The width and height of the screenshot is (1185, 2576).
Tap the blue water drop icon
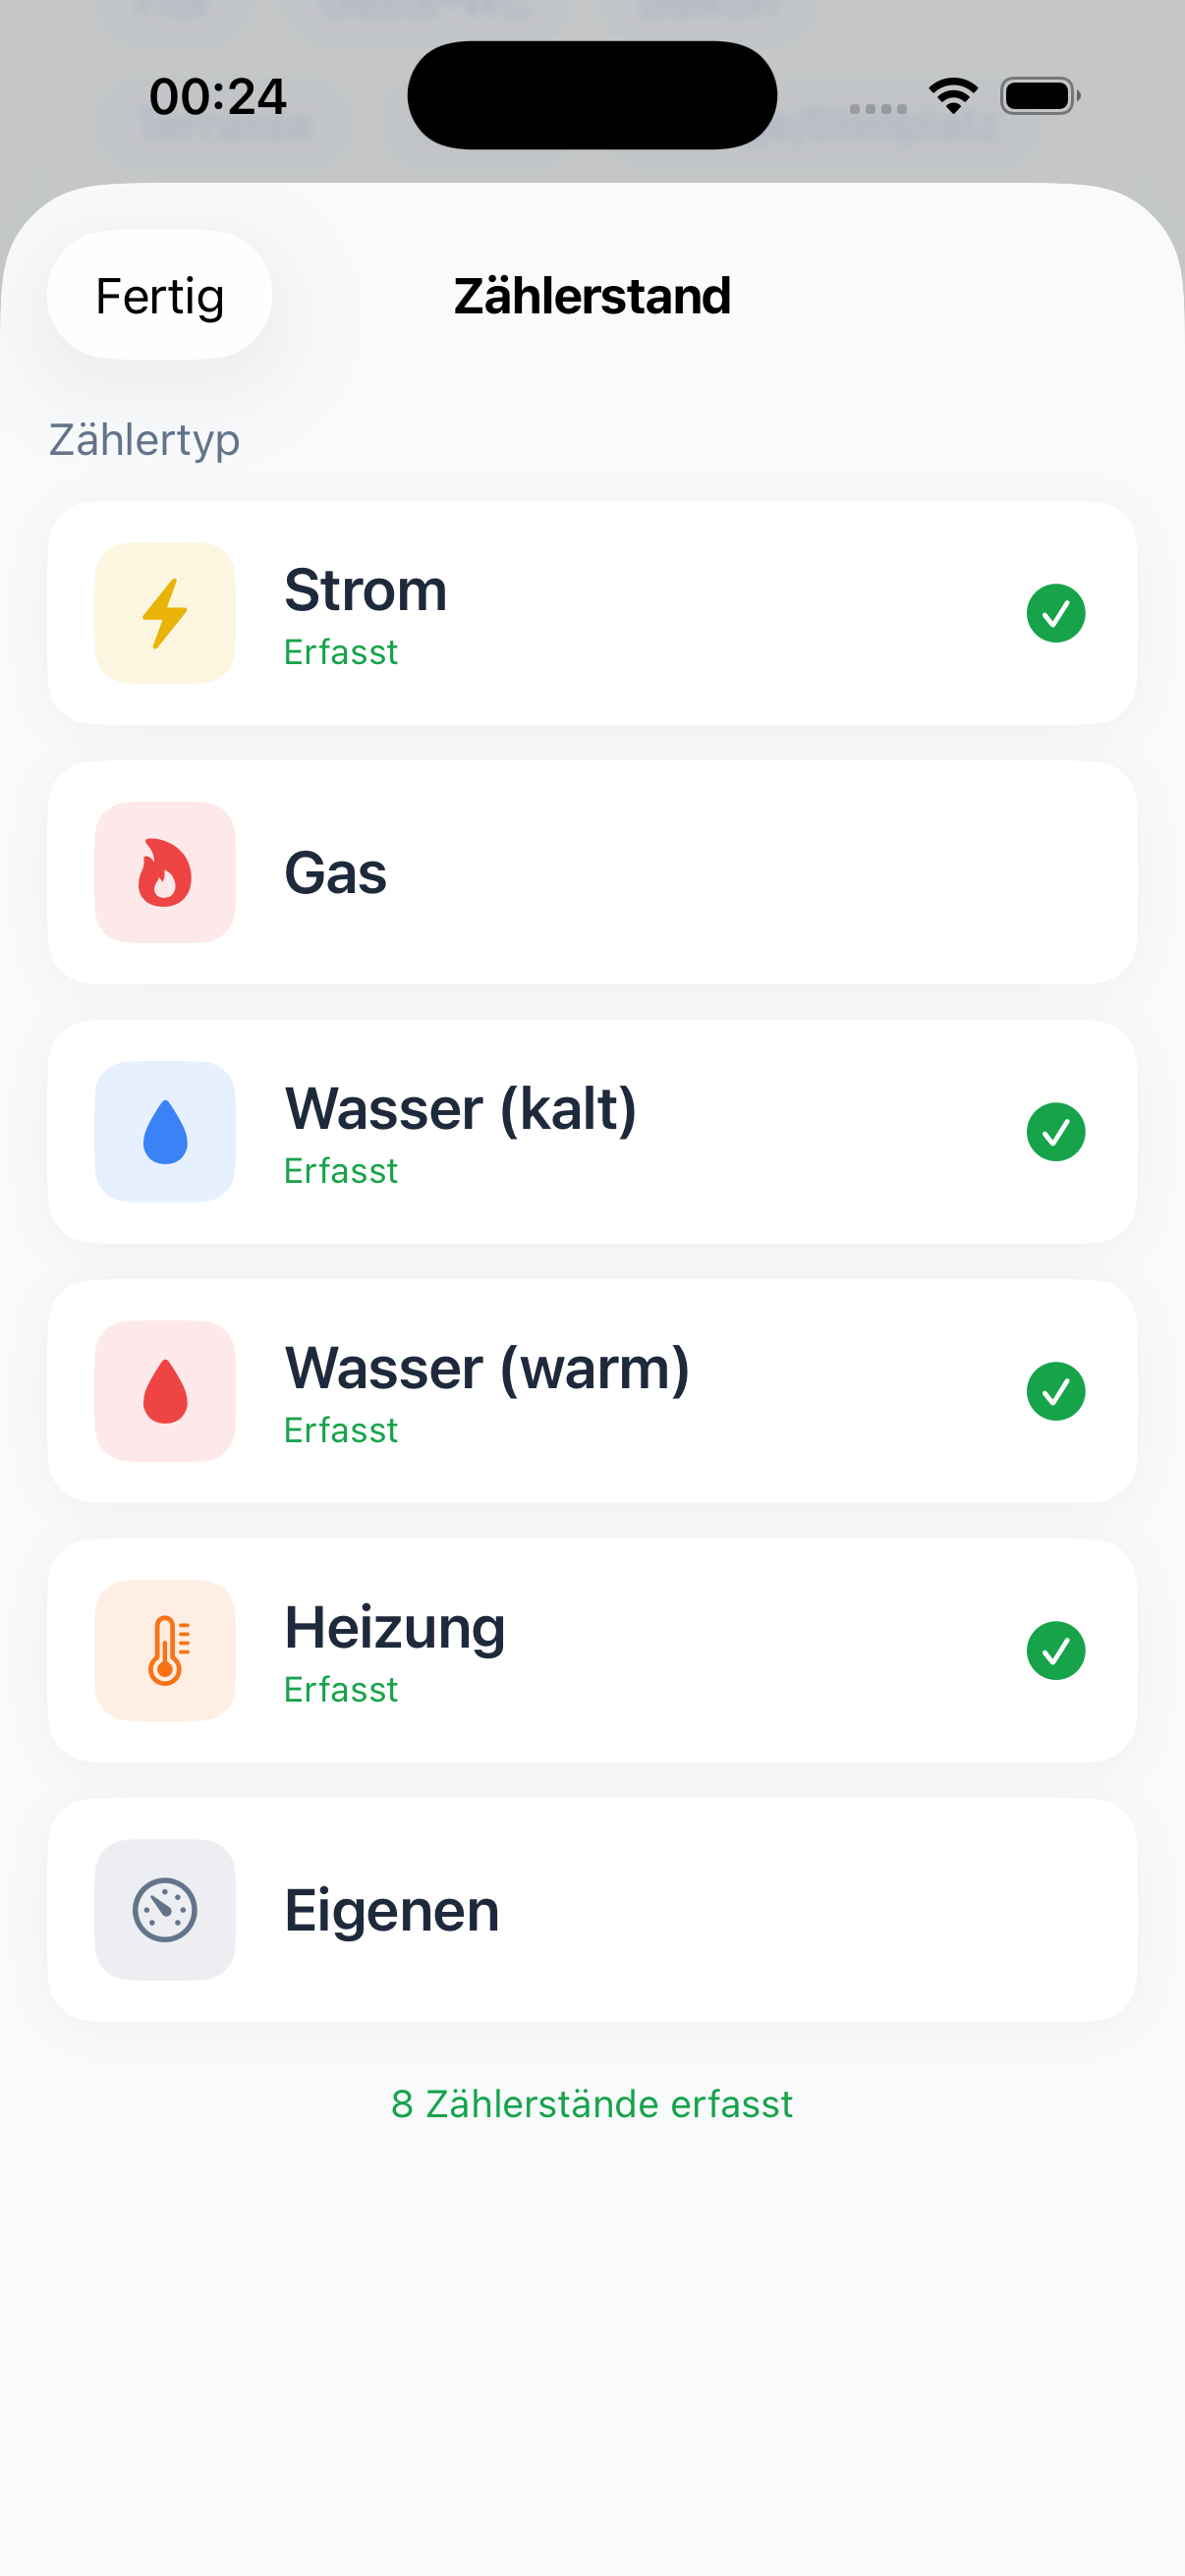pos(165,1132)
